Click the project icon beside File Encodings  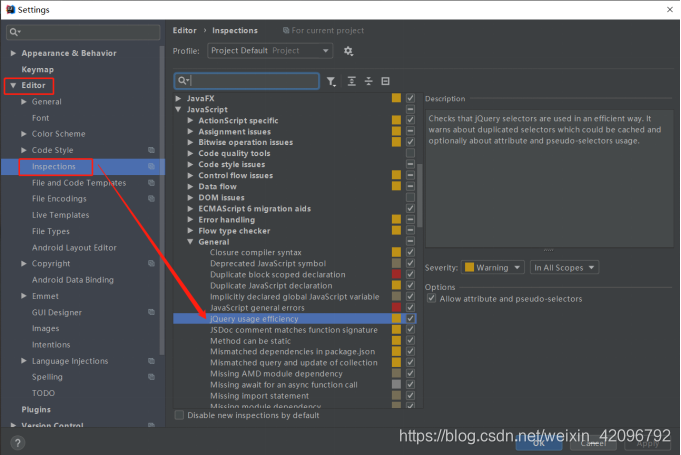pos(151,199)
